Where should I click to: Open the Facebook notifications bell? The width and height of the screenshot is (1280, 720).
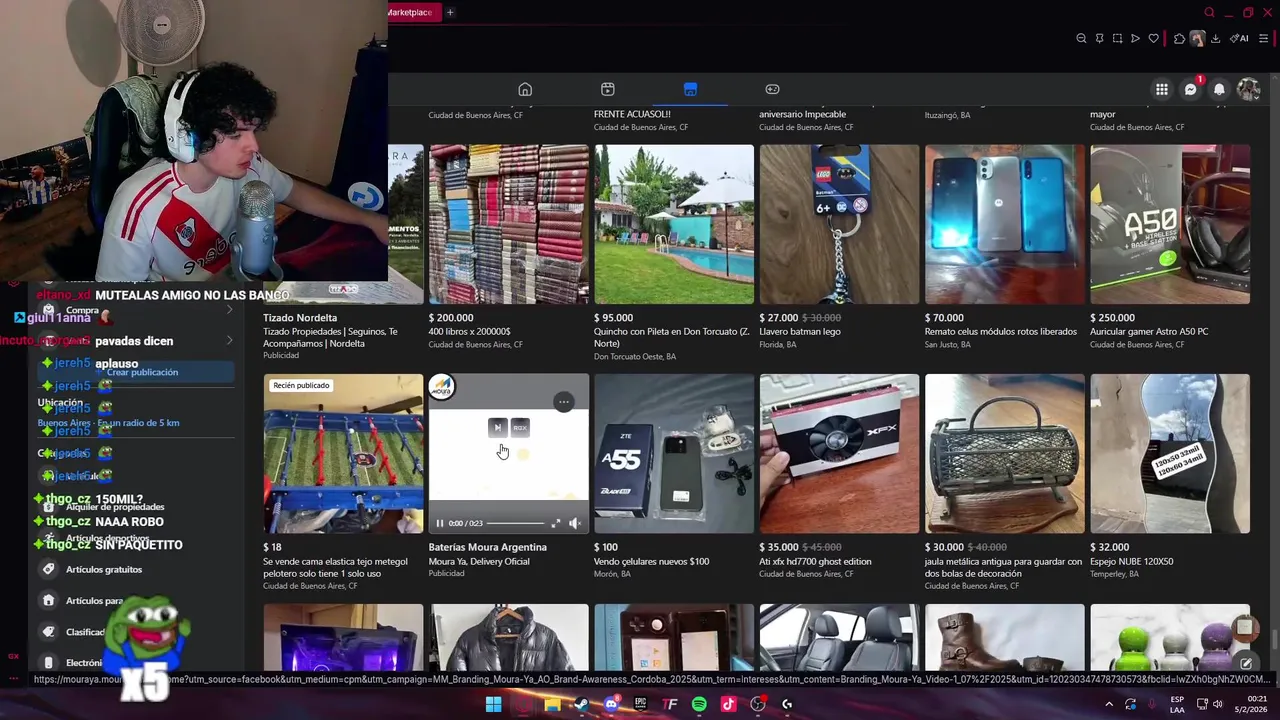tap(1219, 89)
